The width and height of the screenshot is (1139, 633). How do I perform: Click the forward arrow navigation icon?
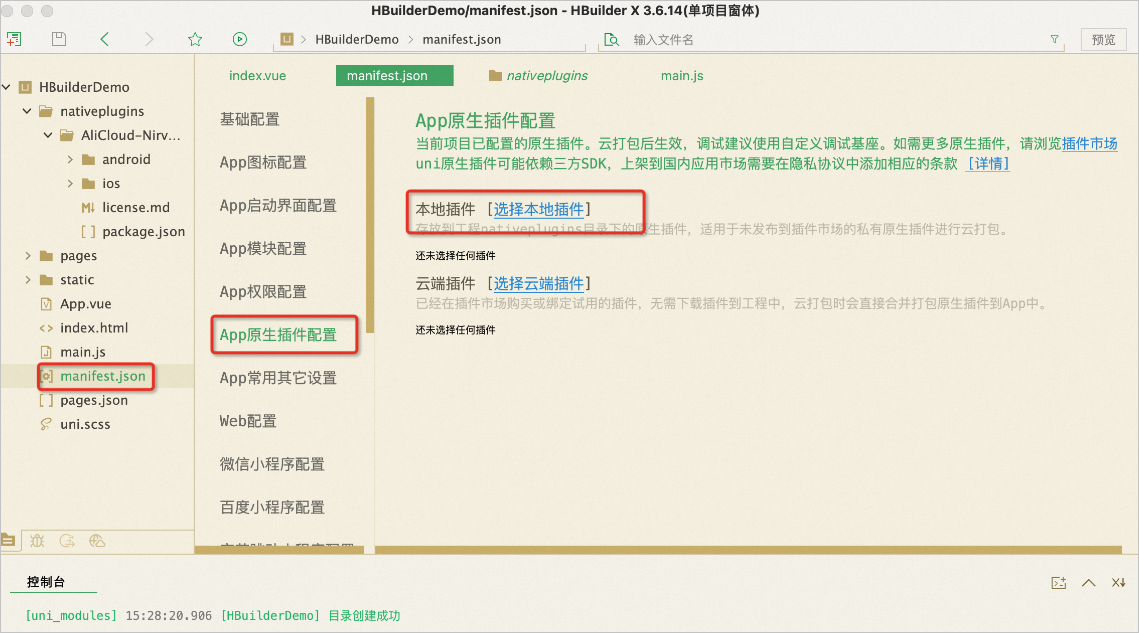click(x=149, y=39)
